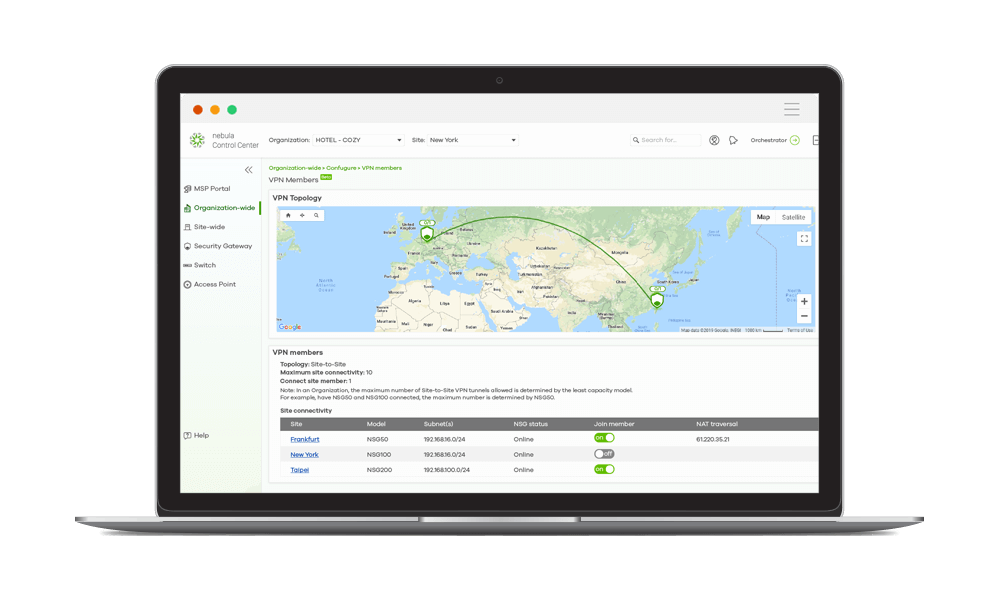Select Security Gateway in sidebar
The width and height of the screenshot is (1000, 600).
point(222,246)
